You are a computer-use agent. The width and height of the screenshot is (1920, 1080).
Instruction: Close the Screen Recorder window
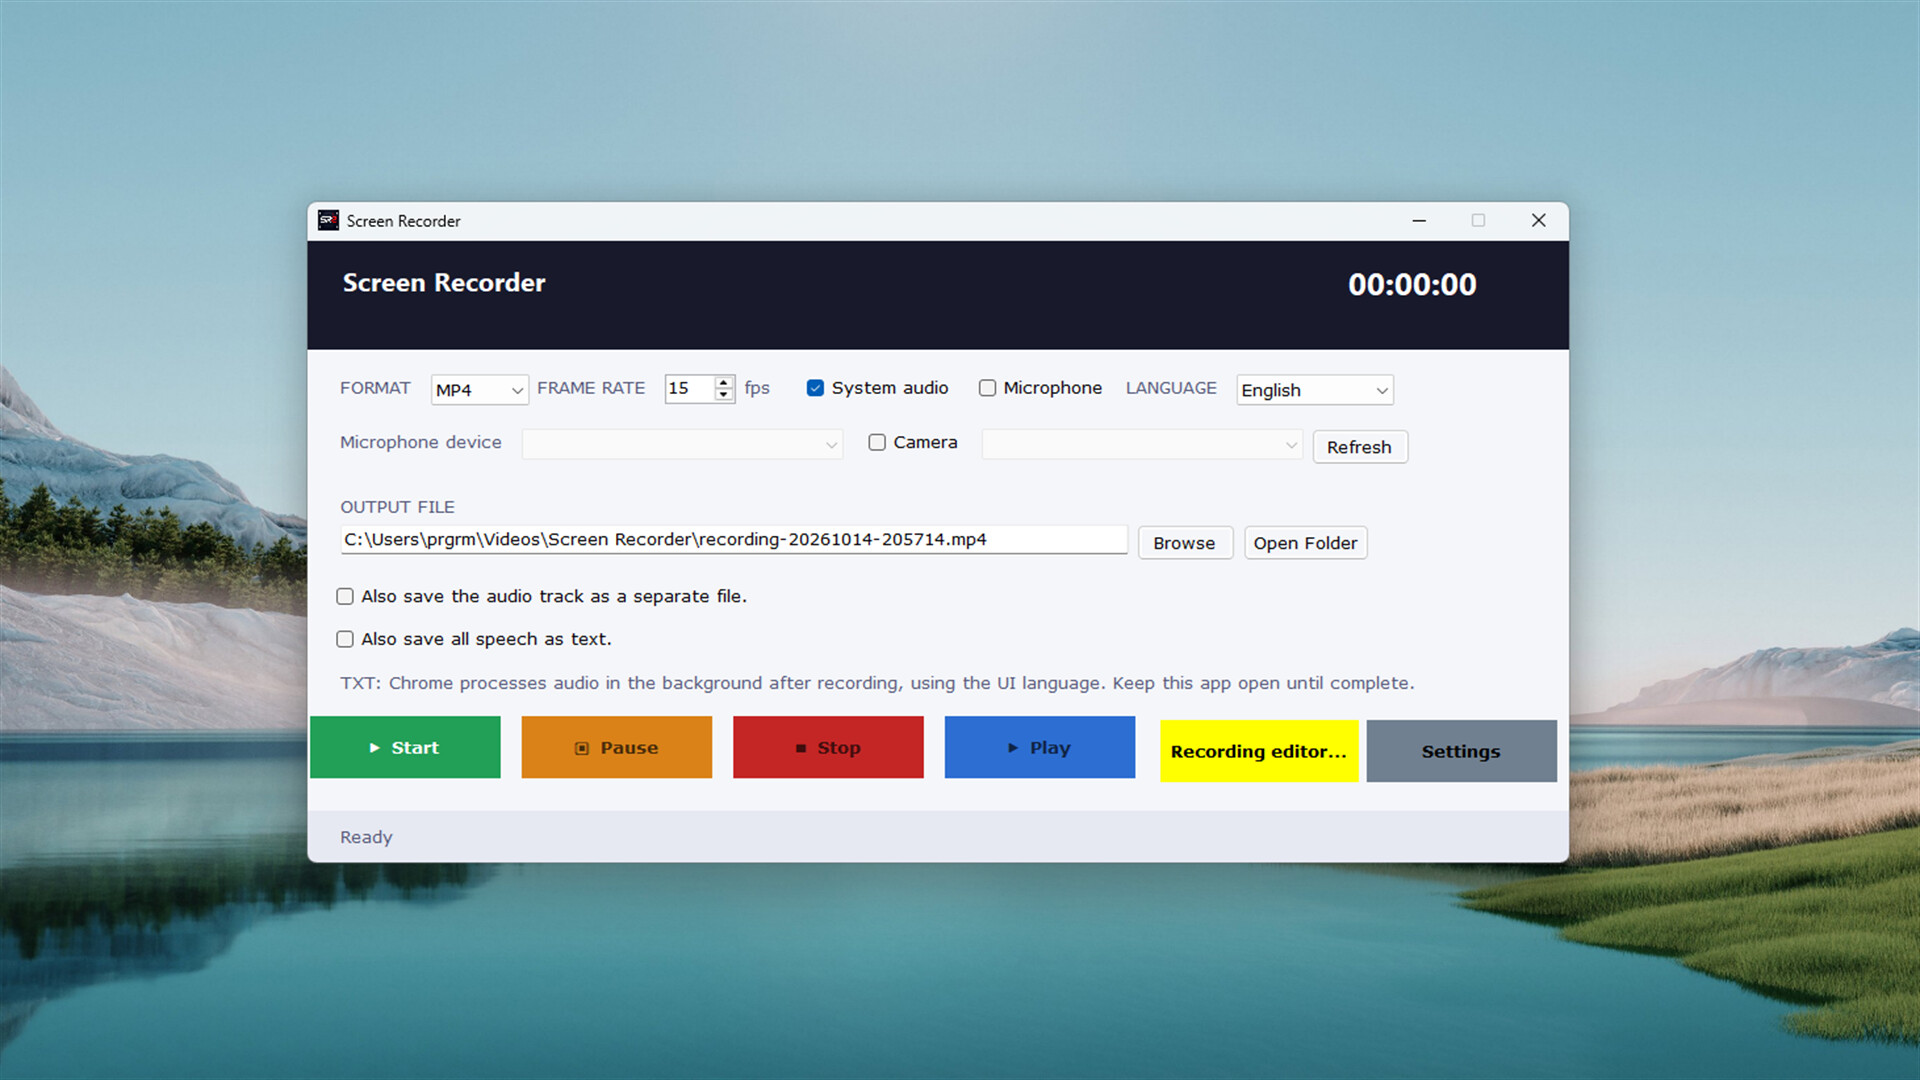point(1538,221)
